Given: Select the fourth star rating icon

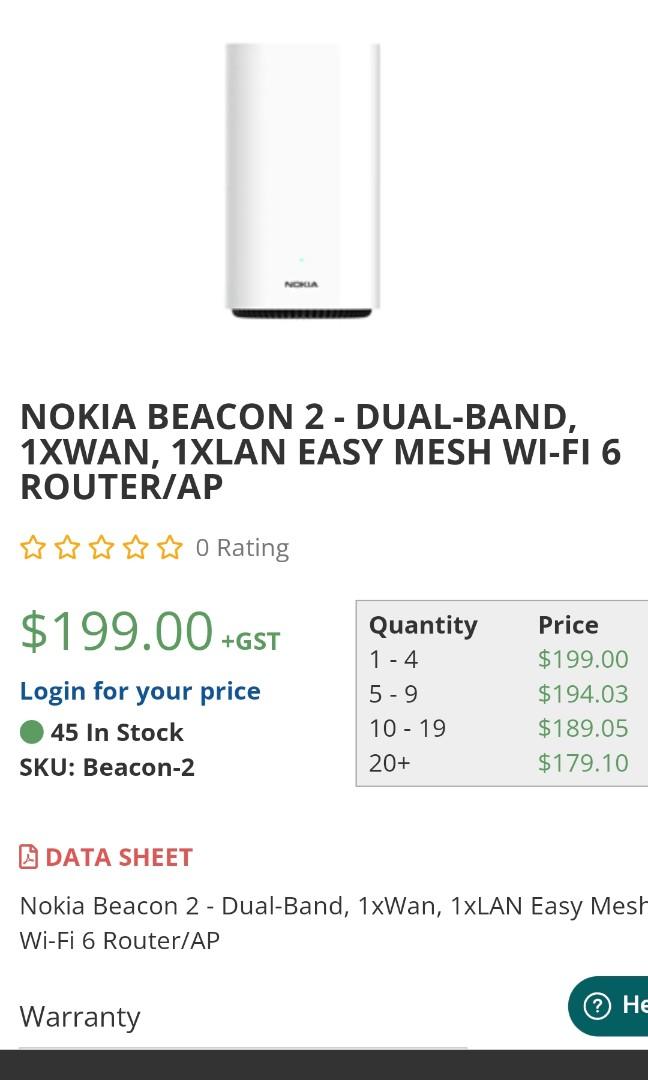Looking at the screenshot, I should [135, 546].
